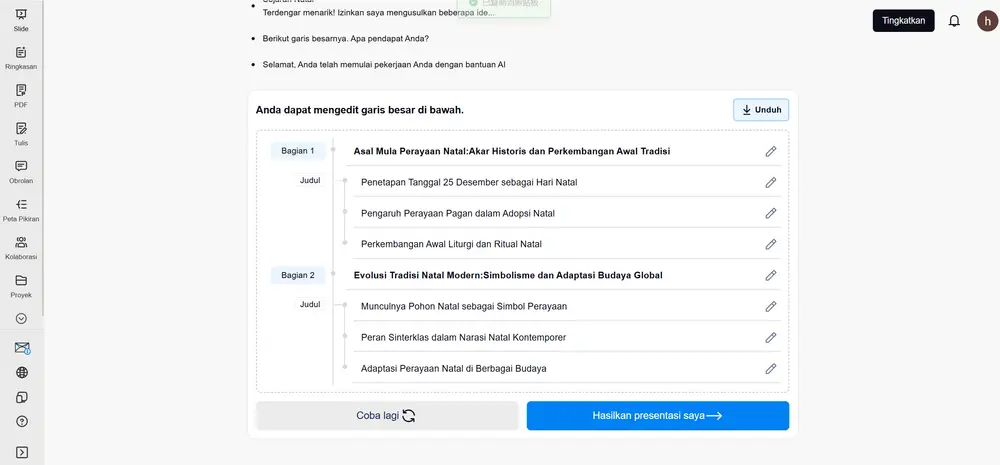1000x465 pixels.
Task: Select text Peran Sinterklas dalam Narasi Natal Kontemporer
Action: 463,337
